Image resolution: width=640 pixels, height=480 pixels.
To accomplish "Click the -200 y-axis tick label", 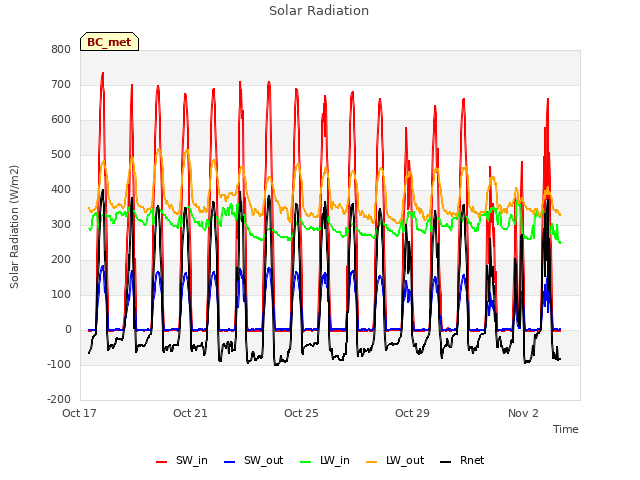I will tap(59, 400).
